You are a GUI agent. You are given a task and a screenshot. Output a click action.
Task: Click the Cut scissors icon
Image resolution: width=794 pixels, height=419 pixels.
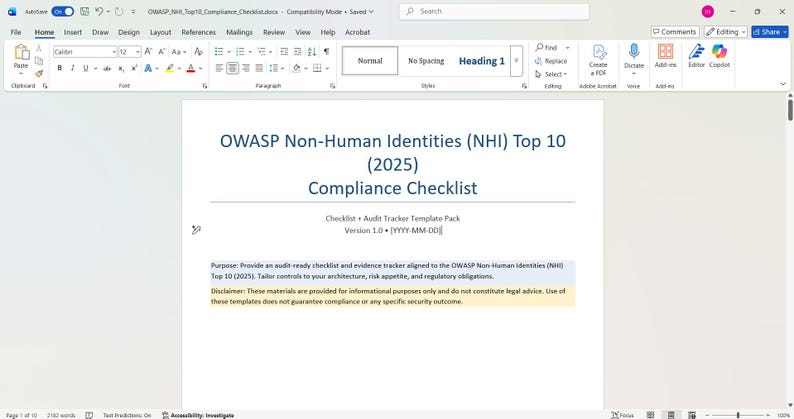coord(39,48)
